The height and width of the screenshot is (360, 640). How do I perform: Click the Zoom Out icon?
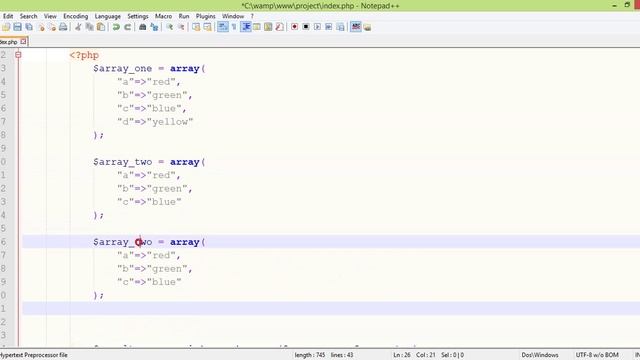(x=181, y=27)
